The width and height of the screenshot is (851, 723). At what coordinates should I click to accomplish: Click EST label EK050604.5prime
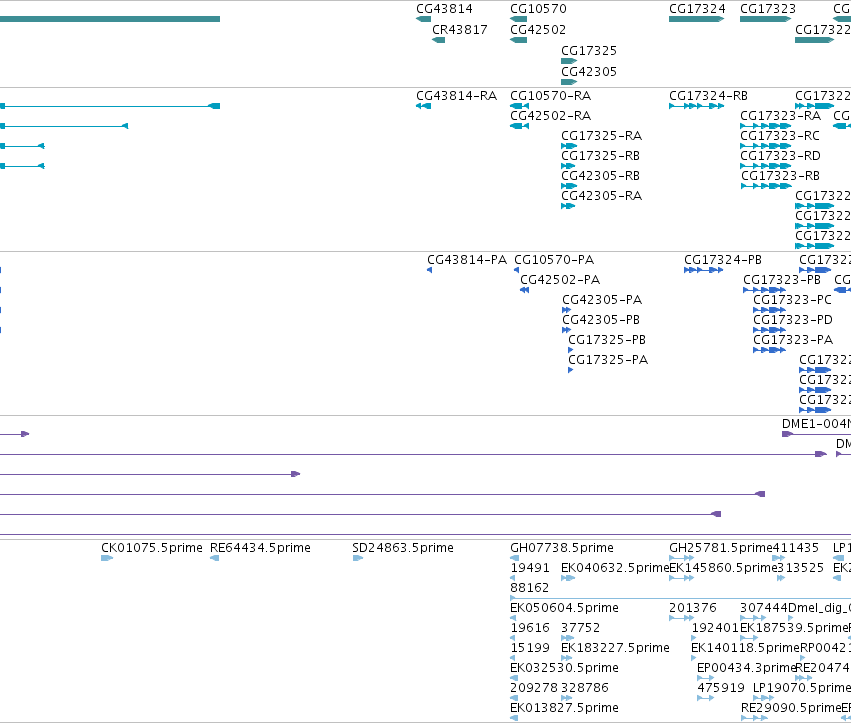click(564, 607)
